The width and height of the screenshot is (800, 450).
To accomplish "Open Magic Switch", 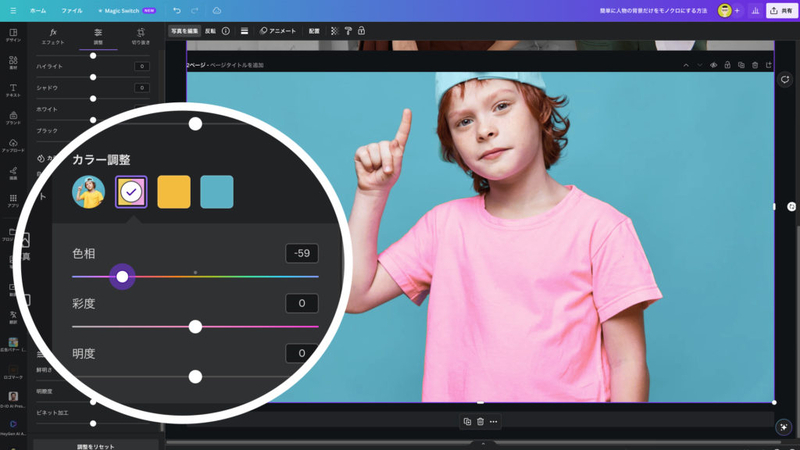I will click(x=127, y=10).
